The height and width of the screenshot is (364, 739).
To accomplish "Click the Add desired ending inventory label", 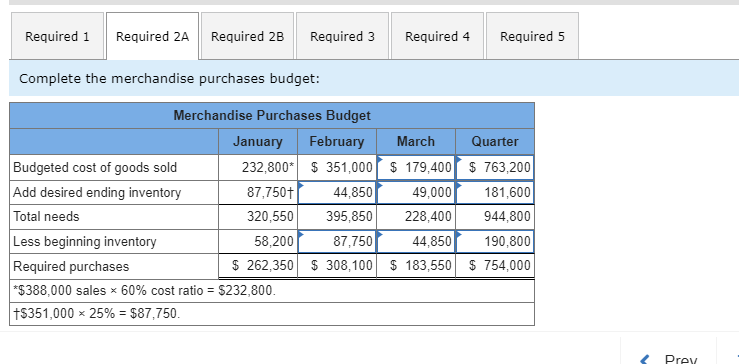I will tap(97, 192).
